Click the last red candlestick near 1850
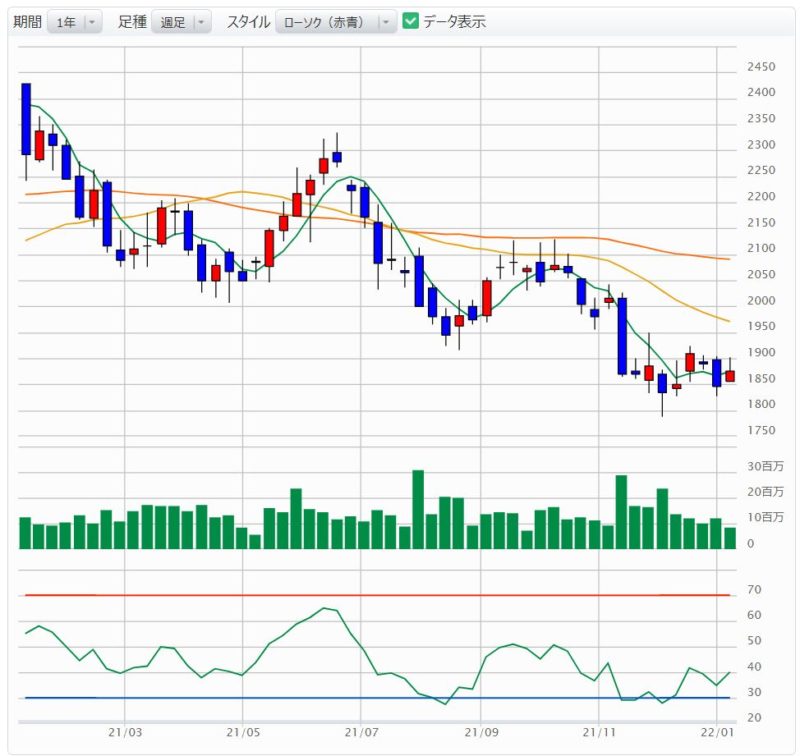 730,376
